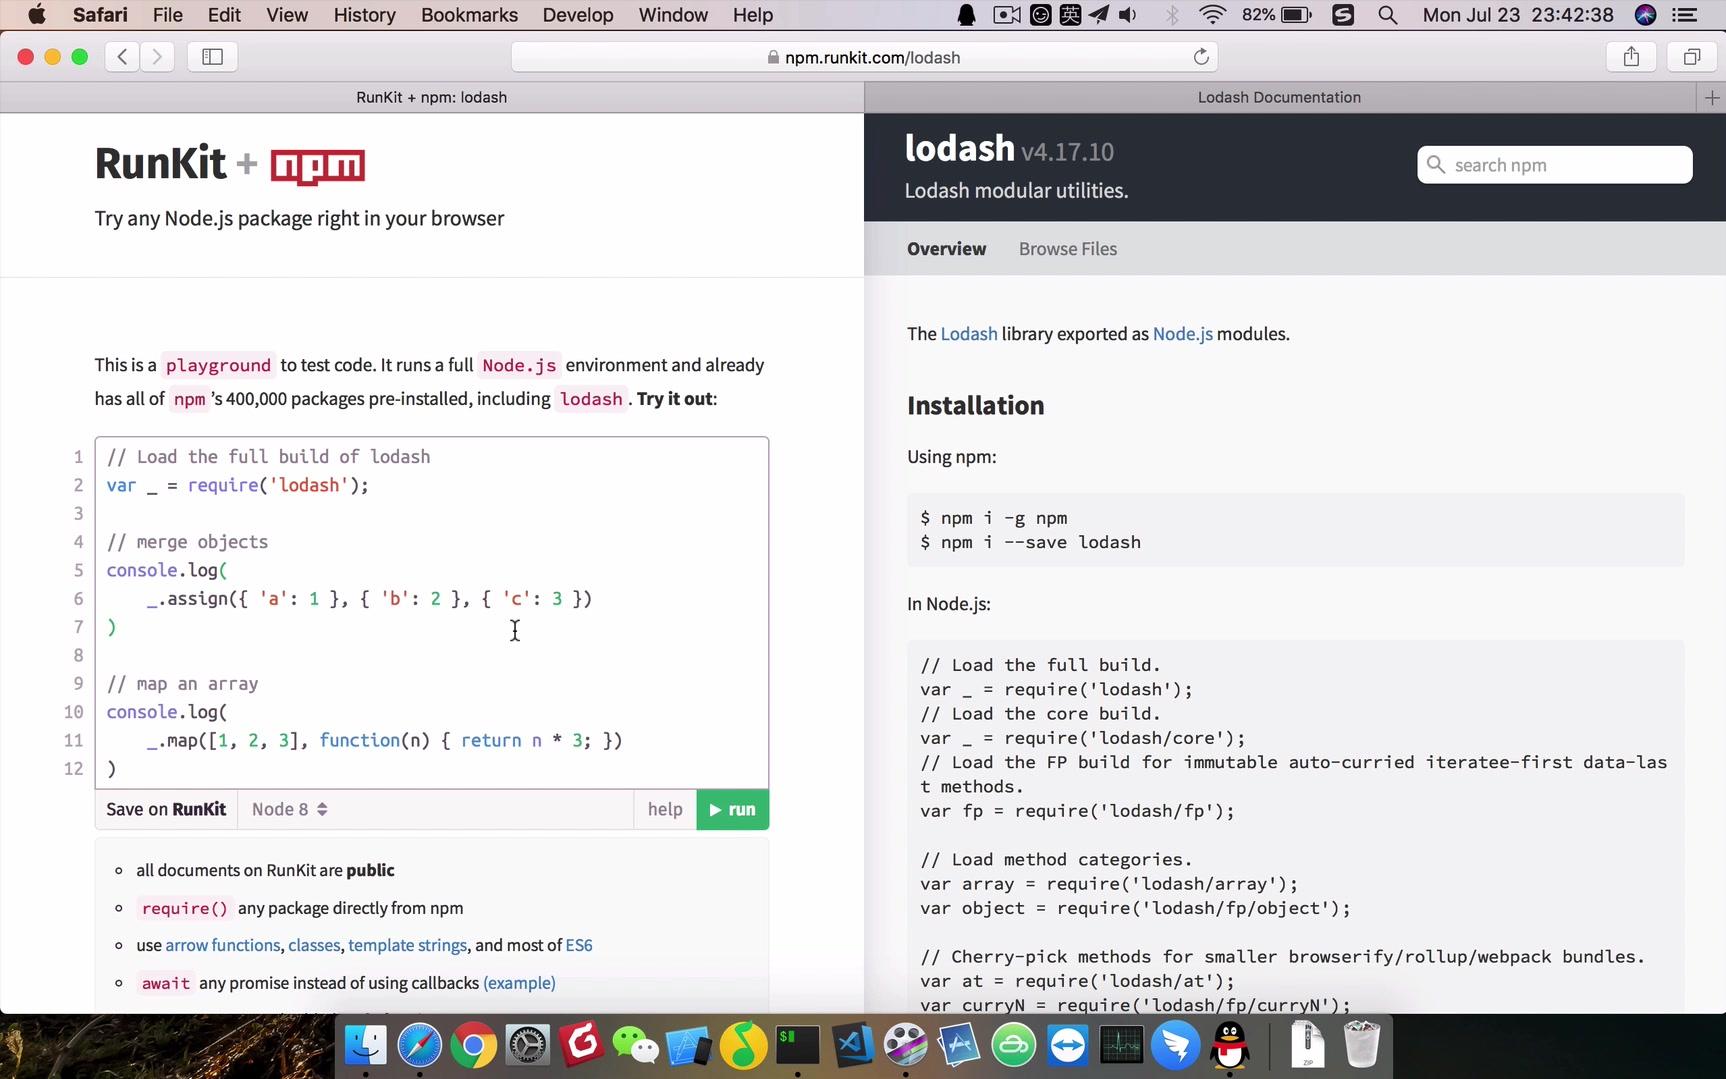Switch to the Lodash Documentation tab
This screenshot has width=1726, height=1079.
[1279, 97]
